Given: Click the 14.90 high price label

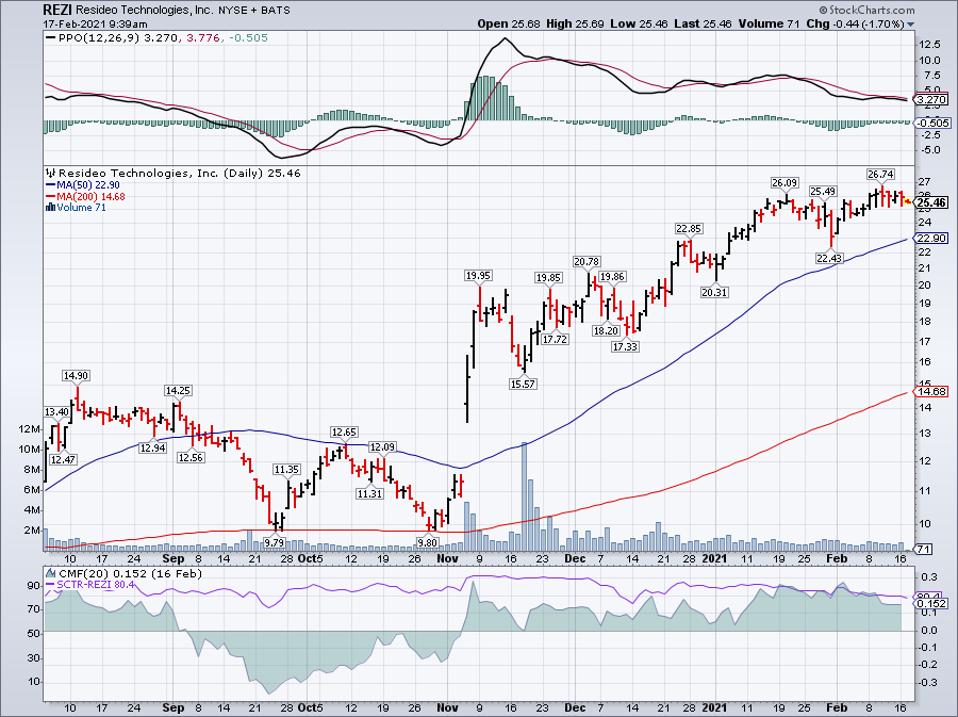Looking at the screenshot, I should pos(76,376).
